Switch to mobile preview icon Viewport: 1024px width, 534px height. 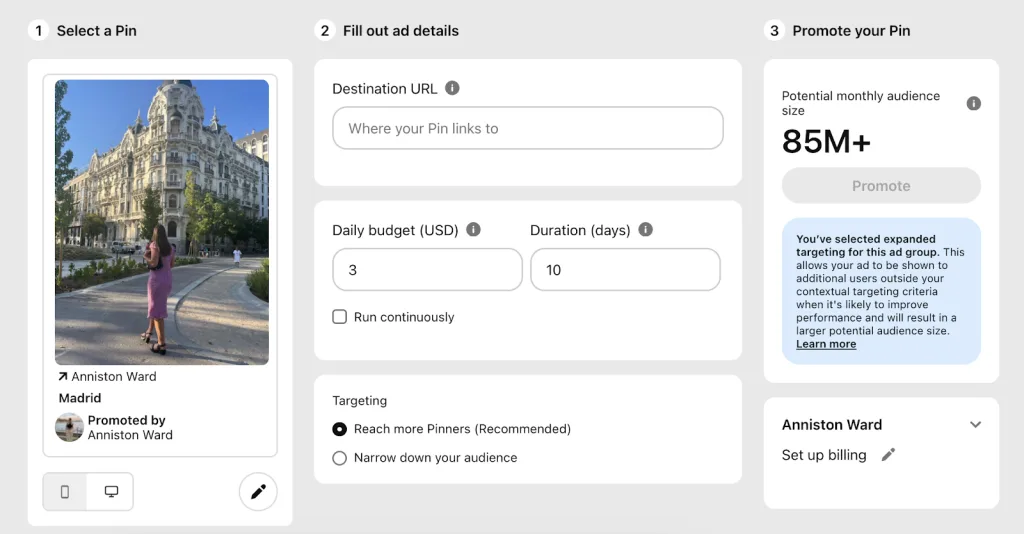coord(65,492)
